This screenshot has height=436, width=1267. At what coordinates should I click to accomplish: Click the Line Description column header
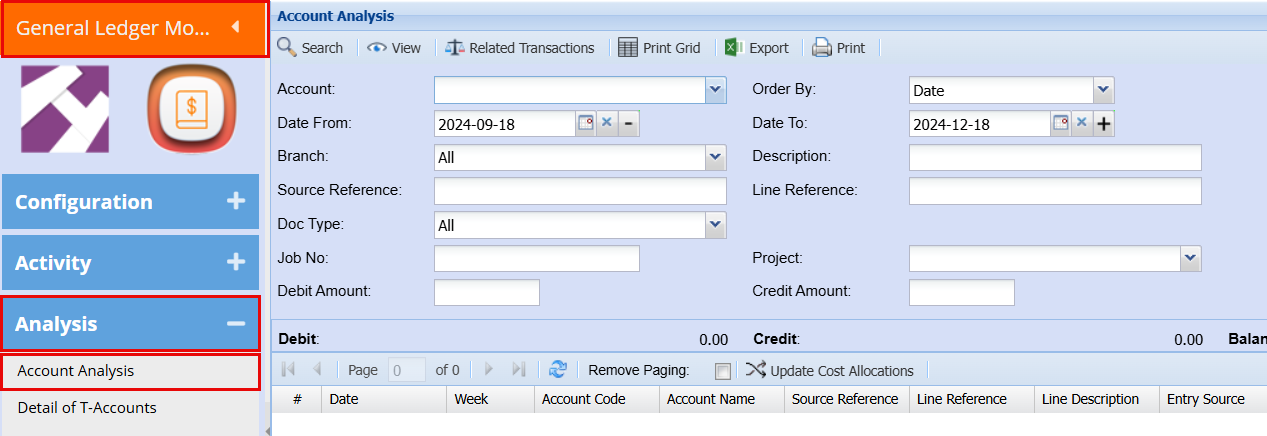tap(1097, 399)
